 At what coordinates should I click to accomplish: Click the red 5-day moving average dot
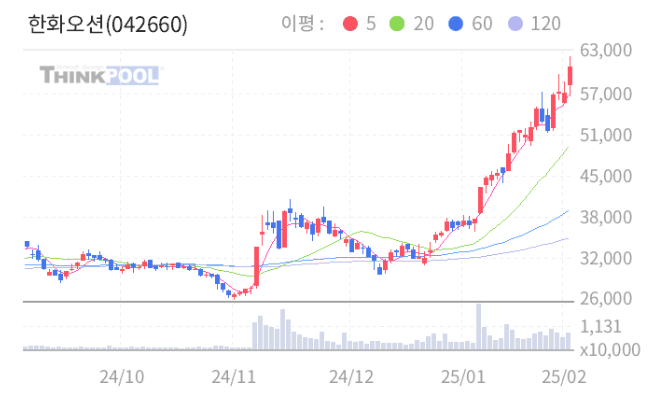pos(350,24)
